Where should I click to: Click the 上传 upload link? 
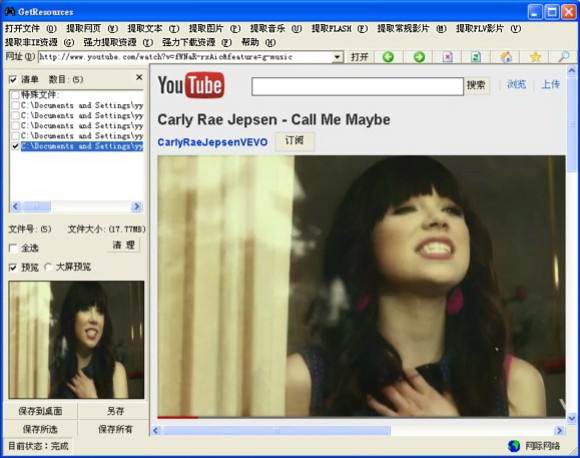pyautogui.click(x=550, y=84)
